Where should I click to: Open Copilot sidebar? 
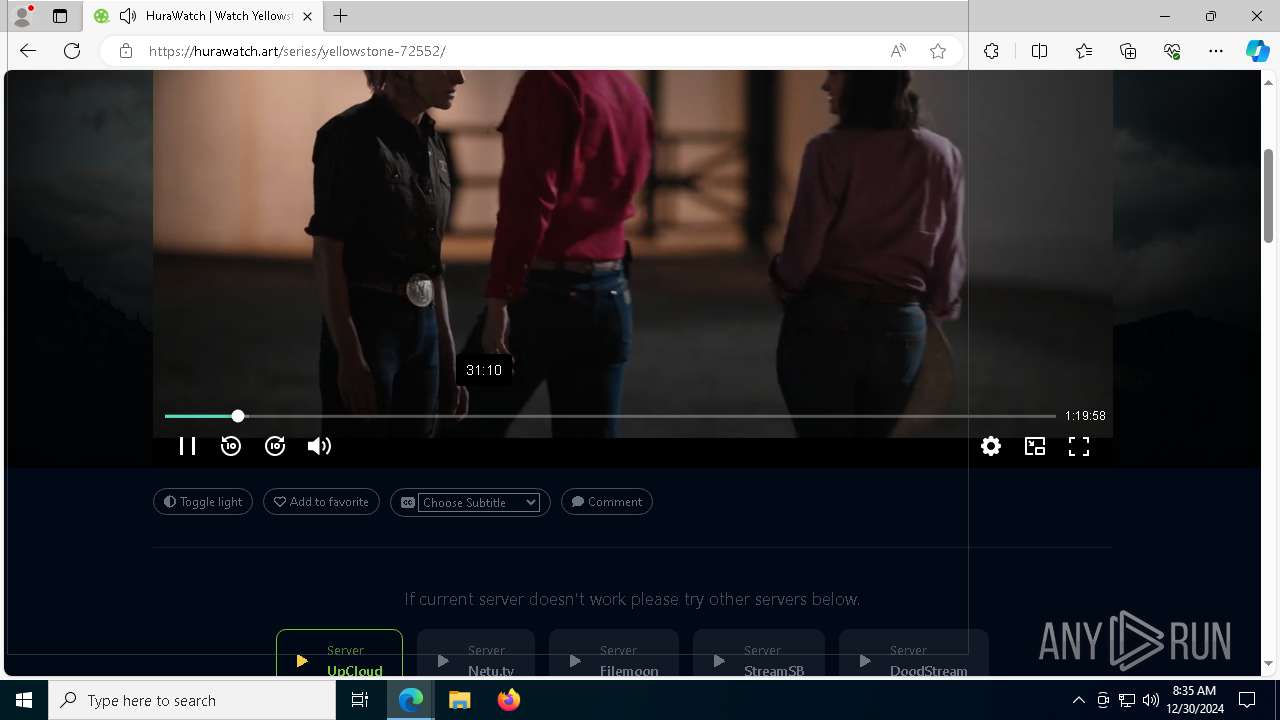pyautogui.click(x=1257, y=51)
